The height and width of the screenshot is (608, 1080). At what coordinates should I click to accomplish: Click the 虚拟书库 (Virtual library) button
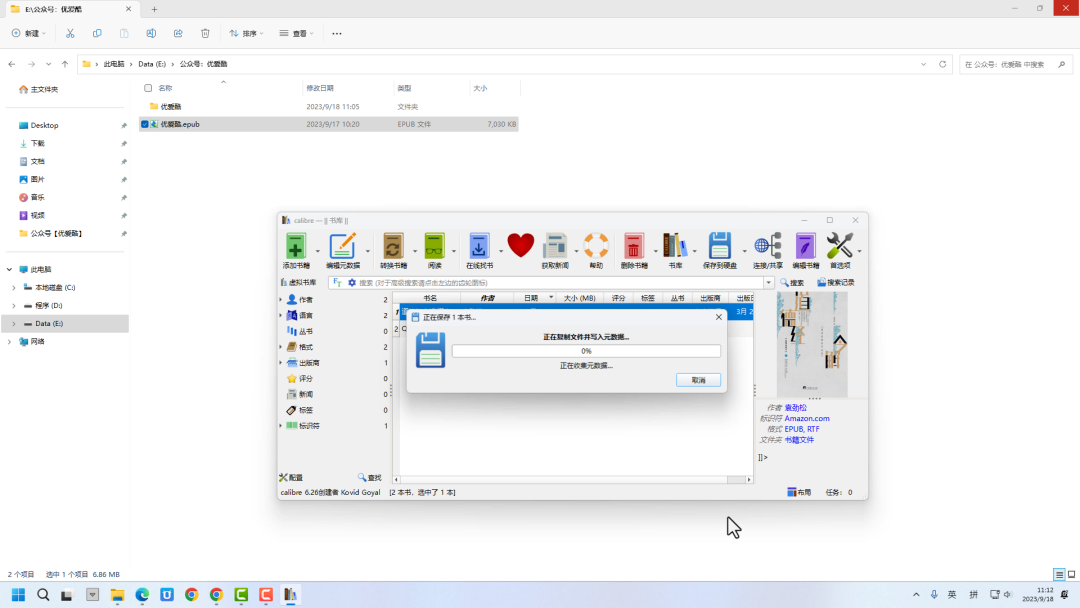[298, 282]
